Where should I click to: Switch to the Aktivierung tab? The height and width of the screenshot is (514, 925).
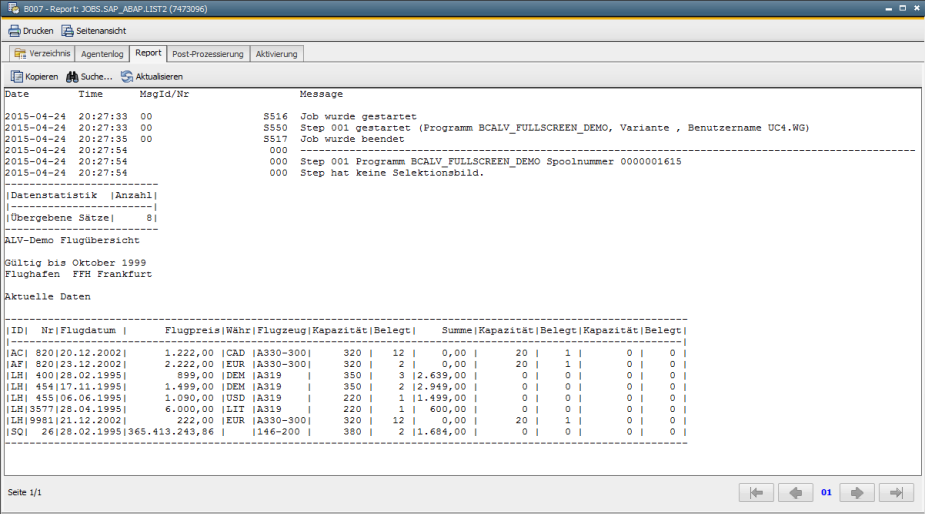pos(276,53)
